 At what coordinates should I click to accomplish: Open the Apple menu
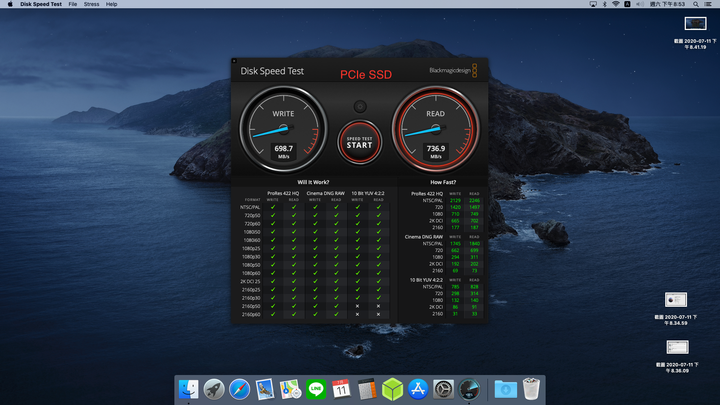[x=10, y=4]
